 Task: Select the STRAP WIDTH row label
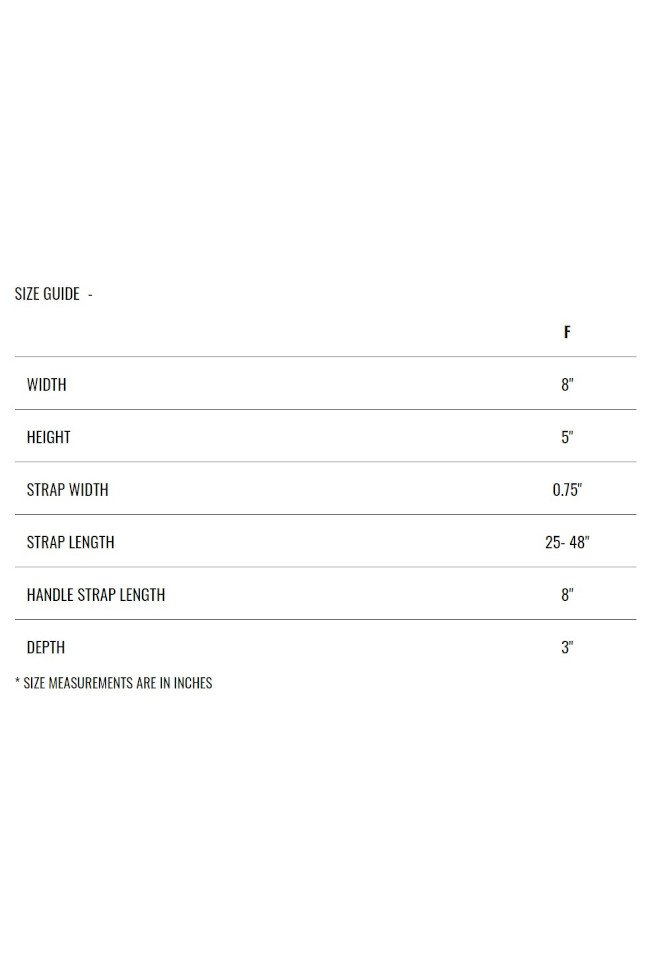point(67,489)
